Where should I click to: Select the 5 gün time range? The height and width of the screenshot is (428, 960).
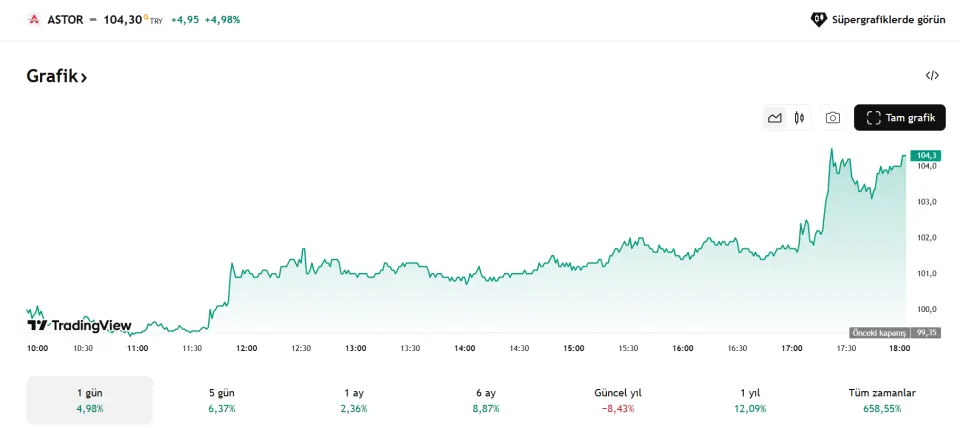pos(221,400)
